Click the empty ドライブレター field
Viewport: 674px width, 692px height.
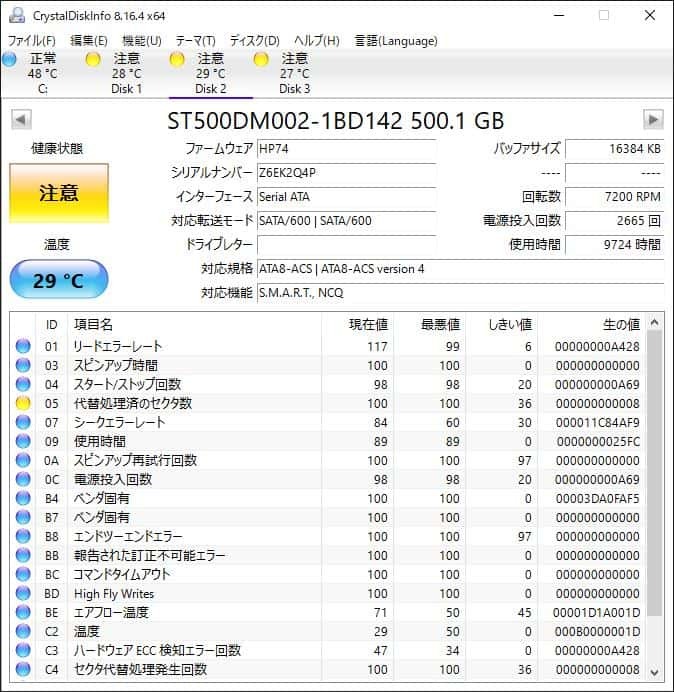(346, 244)
